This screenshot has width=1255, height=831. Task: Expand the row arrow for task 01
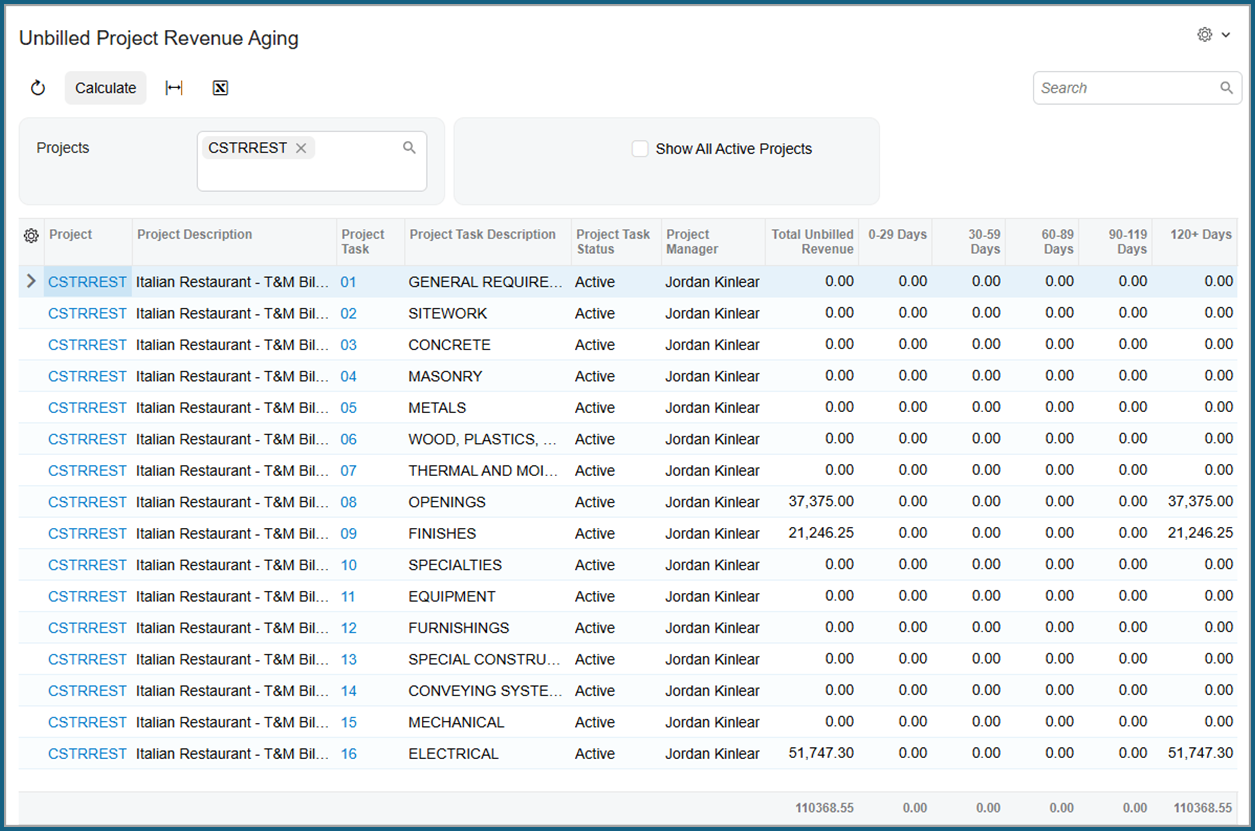[x=31, y=282]
